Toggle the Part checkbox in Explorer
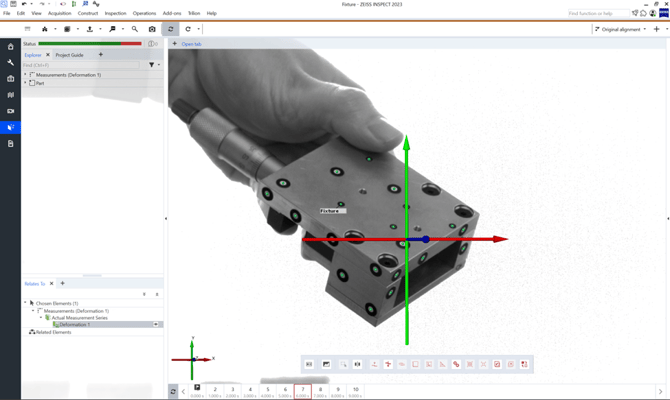The width and height of the screenshot is (670, 400). (x=33, y=83)
